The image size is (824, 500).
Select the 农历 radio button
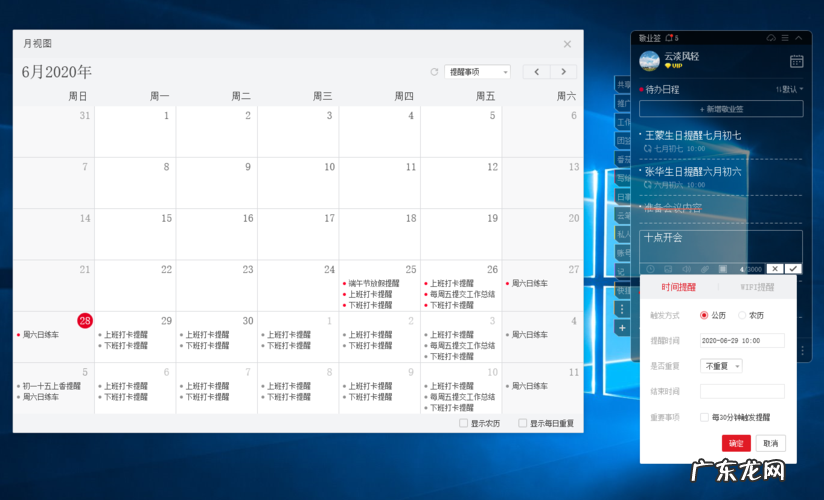pos(742,315)
